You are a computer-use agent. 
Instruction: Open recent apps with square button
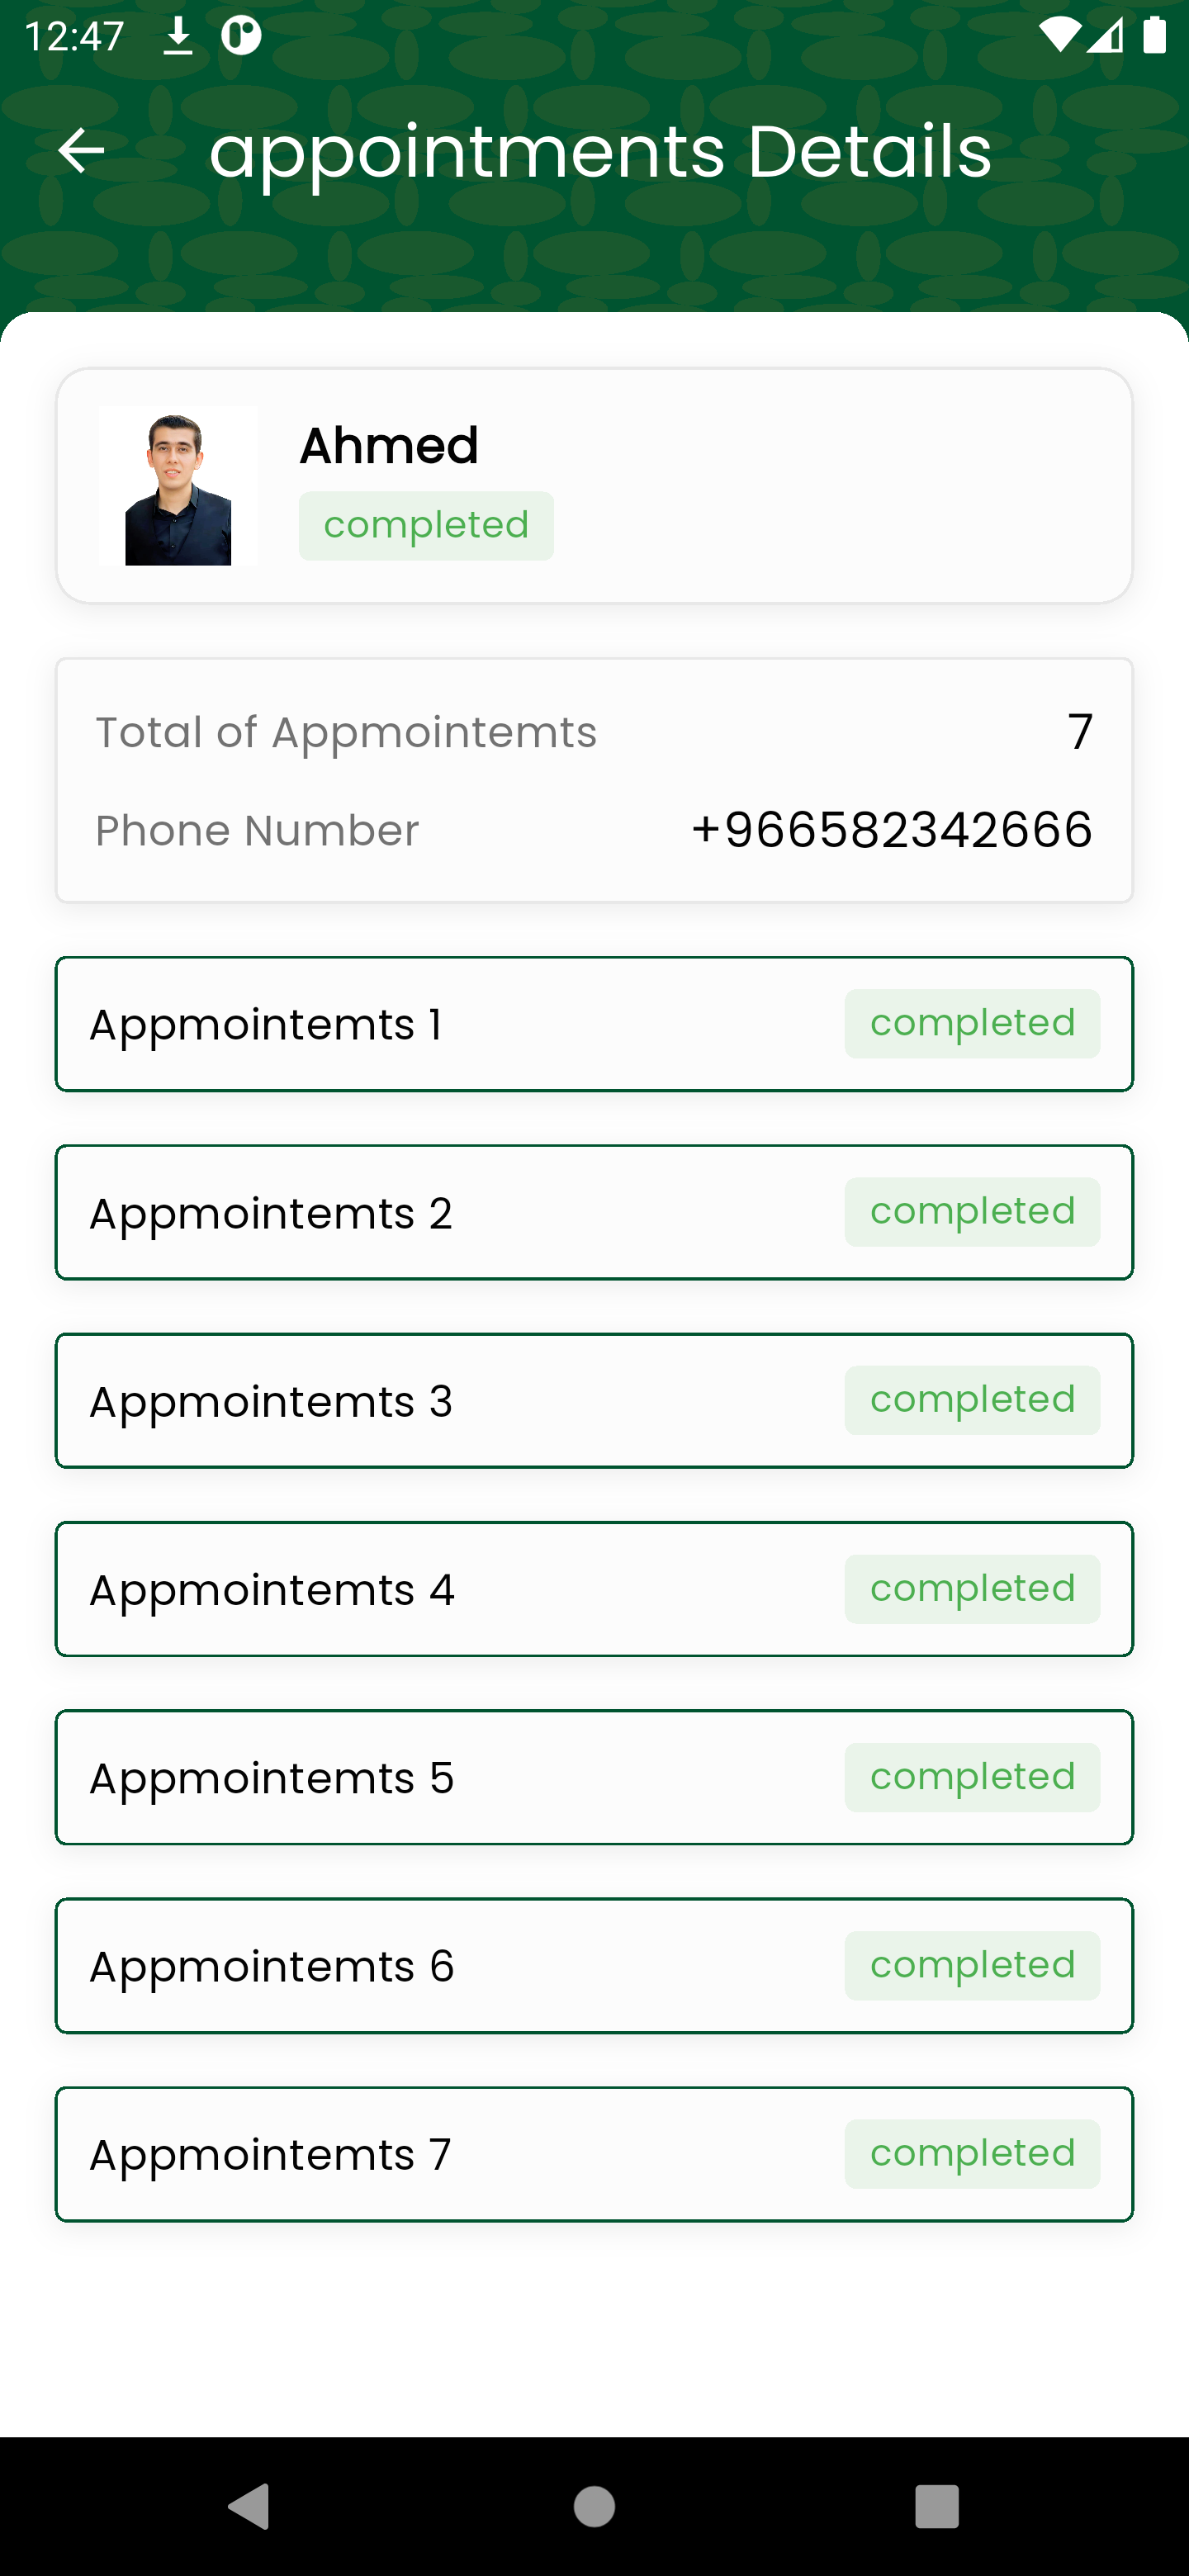[x=936, y=2506]
